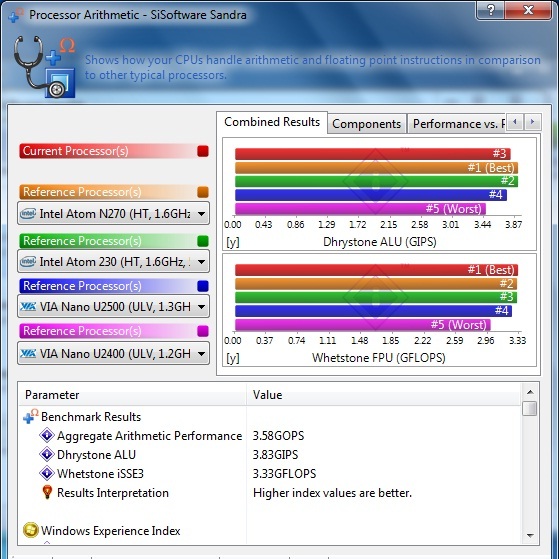Image resolution: width=559 pixels, height=559 pixels.
Task: Click the Dhrystone ALU (GIPS) chart title
Action: tap(379, 242)
